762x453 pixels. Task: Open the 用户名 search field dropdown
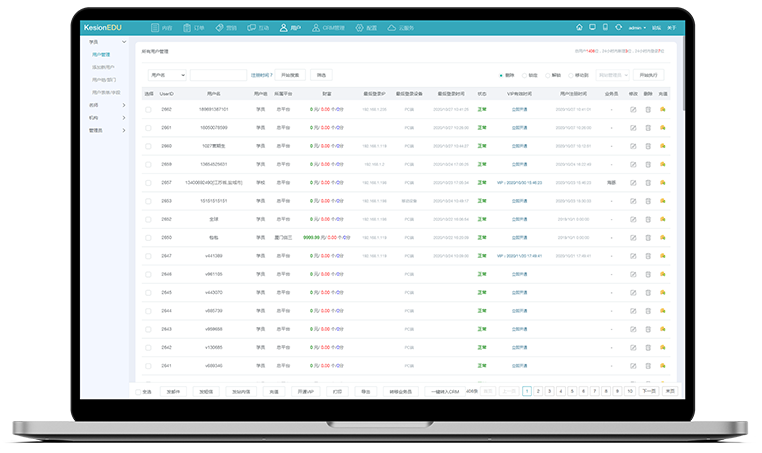[166, 75]
